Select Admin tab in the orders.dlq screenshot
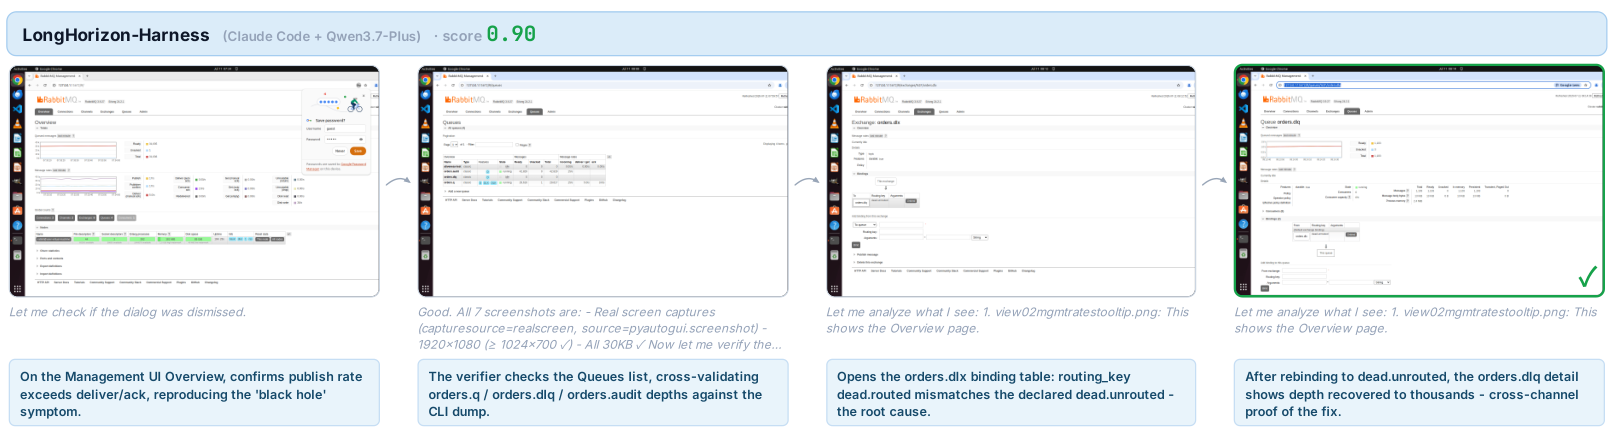 tap(1368, 111)
